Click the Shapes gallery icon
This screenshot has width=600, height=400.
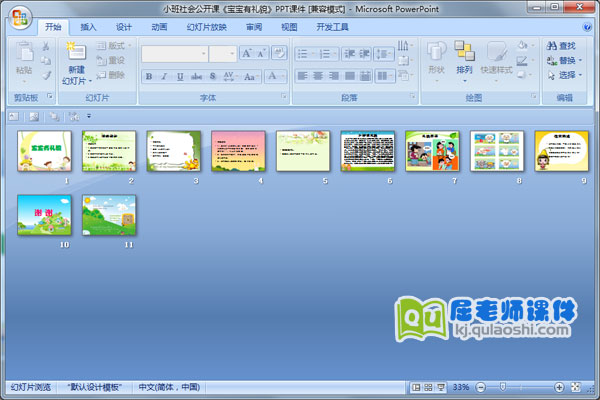pyautogui.click(x=436, y=51)
